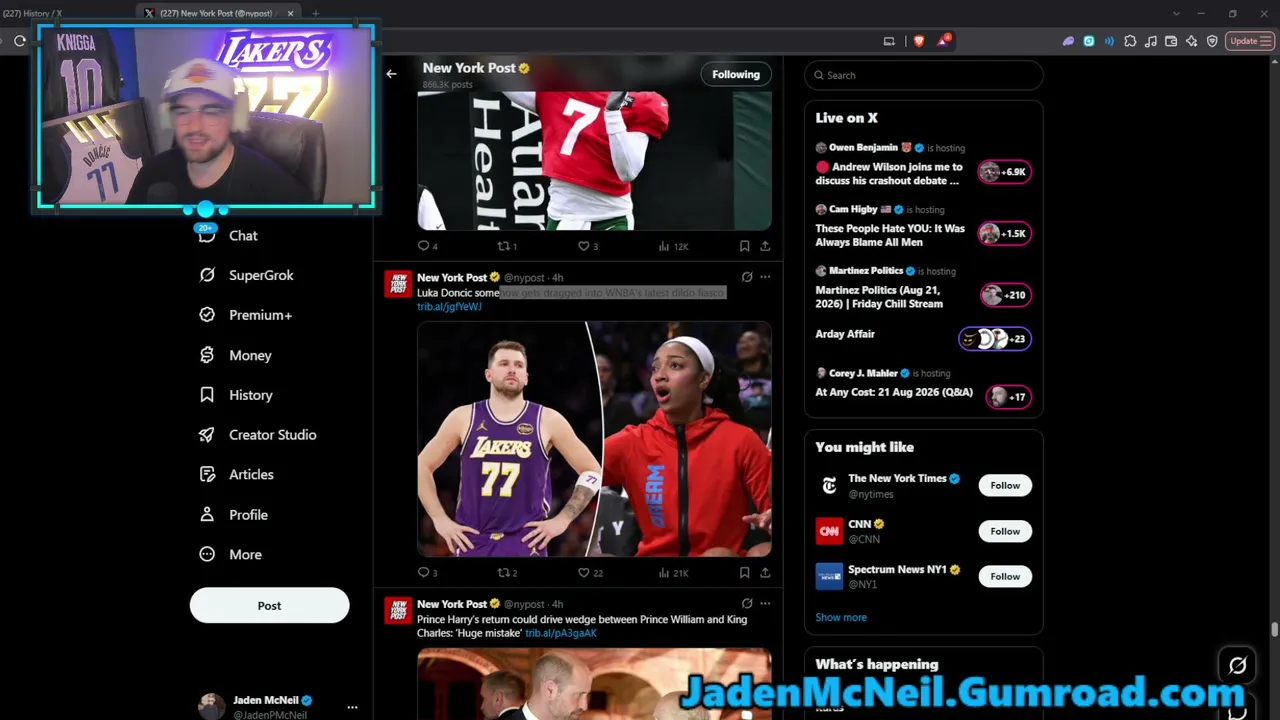Click Show more under You might like

841,617
